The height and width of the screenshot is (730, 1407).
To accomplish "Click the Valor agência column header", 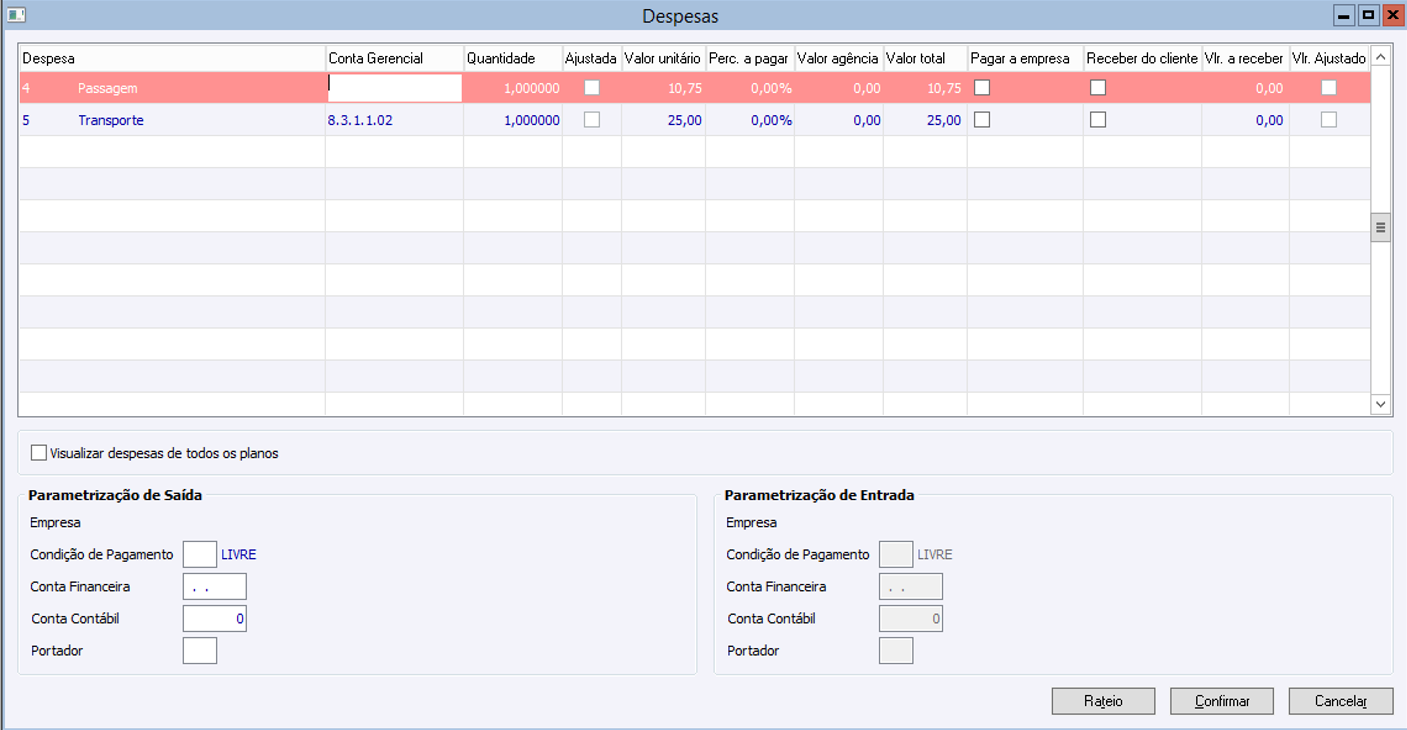I will click(x=838, y=58).
